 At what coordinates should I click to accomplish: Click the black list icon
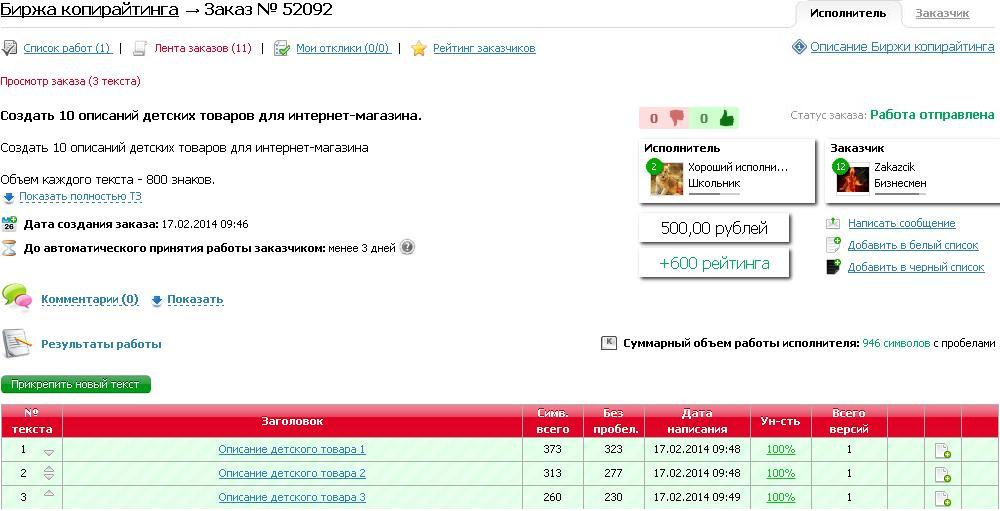click(x=834, y=267)
